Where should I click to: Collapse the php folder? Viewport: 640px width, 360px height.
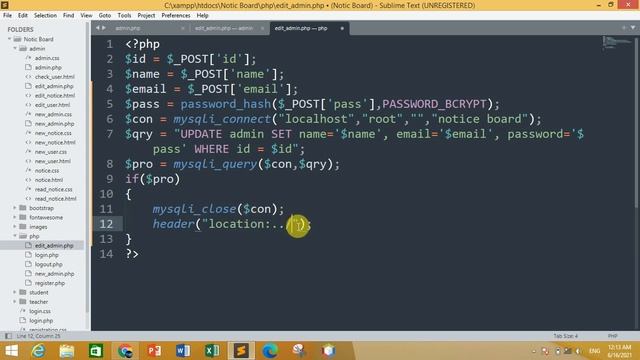point(15,236)
